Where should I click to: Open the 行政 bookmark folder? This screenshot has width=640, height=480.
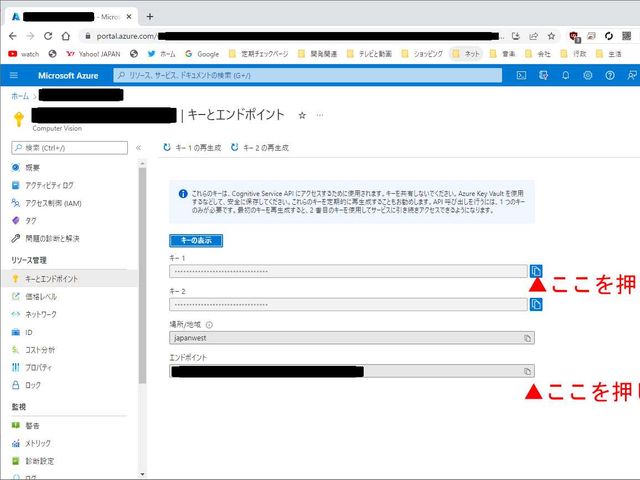tap(573, 54)
